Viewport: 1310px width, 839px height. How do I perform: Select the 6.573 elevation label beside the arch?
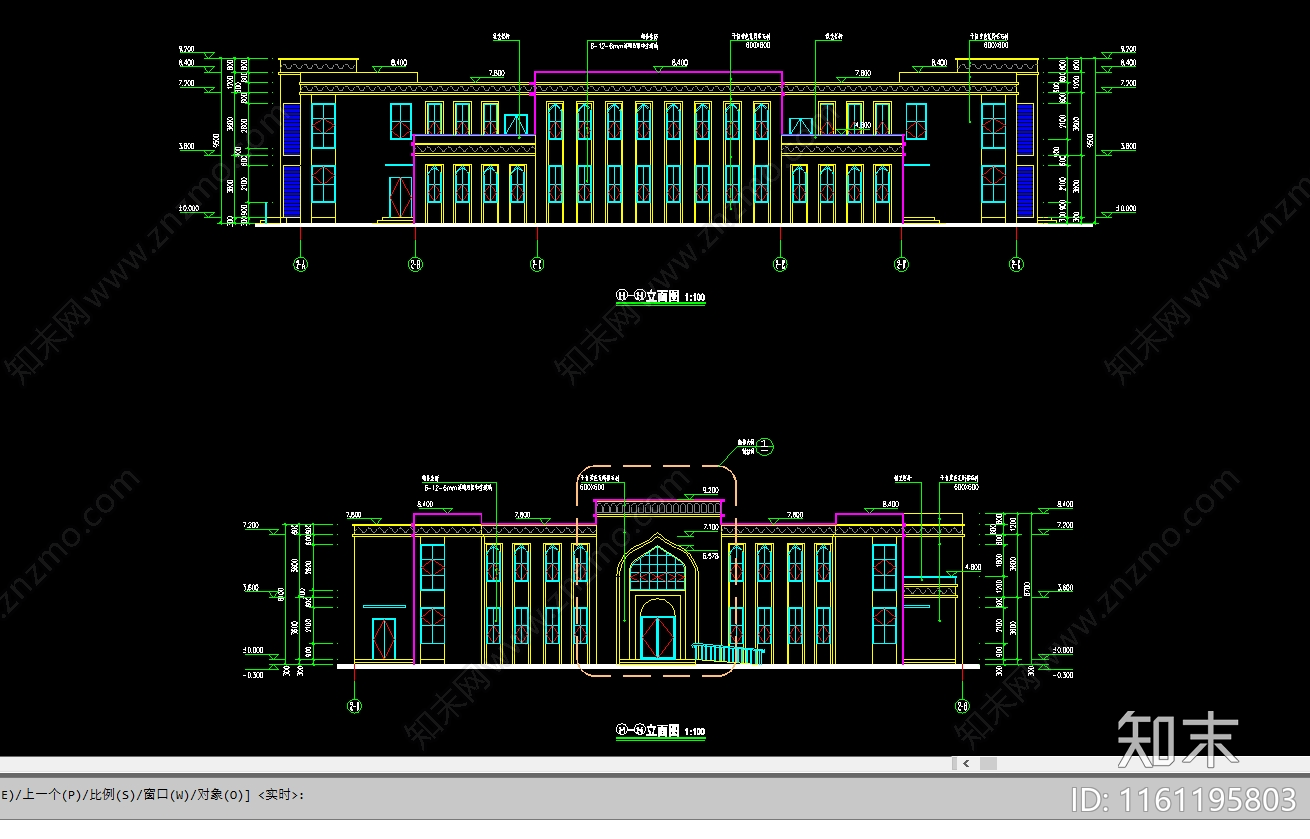(x=710, y=556)
